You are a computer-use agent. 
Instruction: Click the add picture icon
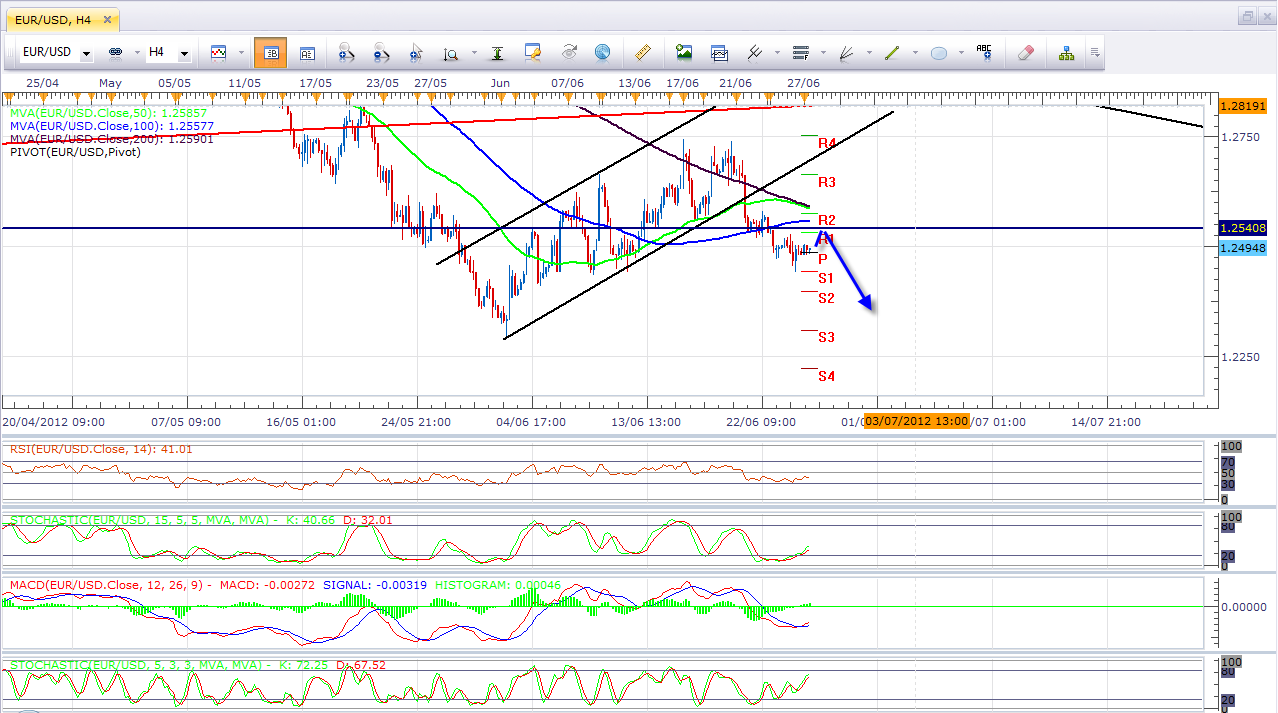tap(684, 52)
